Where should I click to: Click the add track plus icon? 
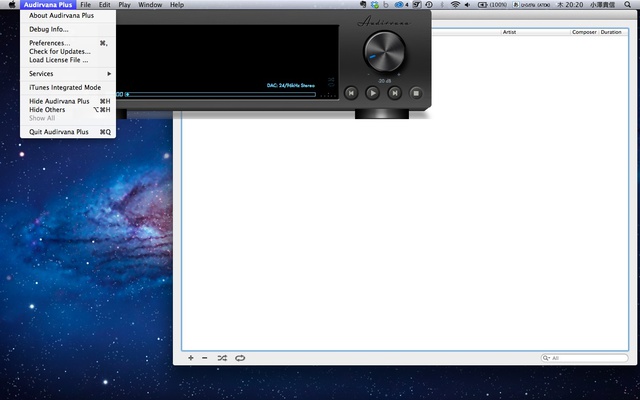pyautogui.click(x=191, y=357)
